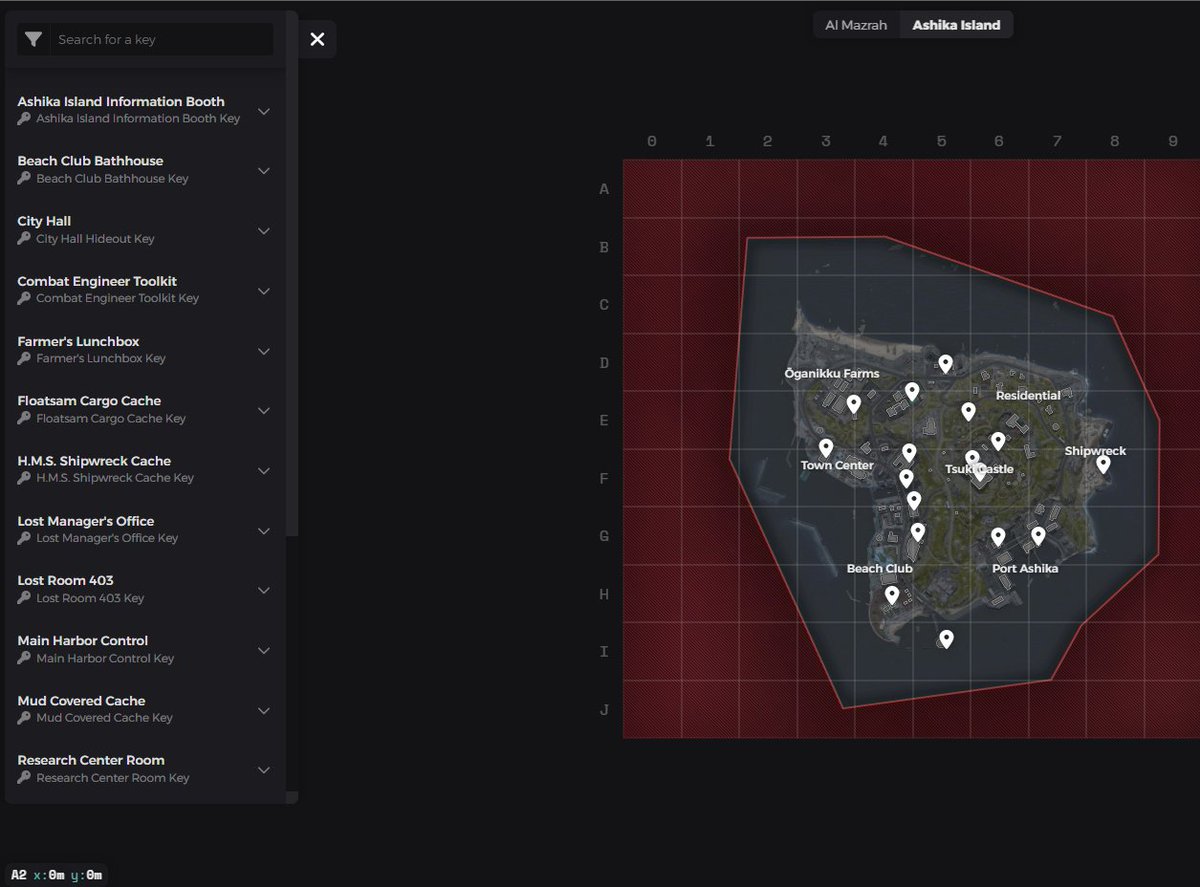The height and width of the screenshot is (887, 1200).
Task: Expand H.M.S. Shipwreck Cache chevron
Action: coord(264,470)
